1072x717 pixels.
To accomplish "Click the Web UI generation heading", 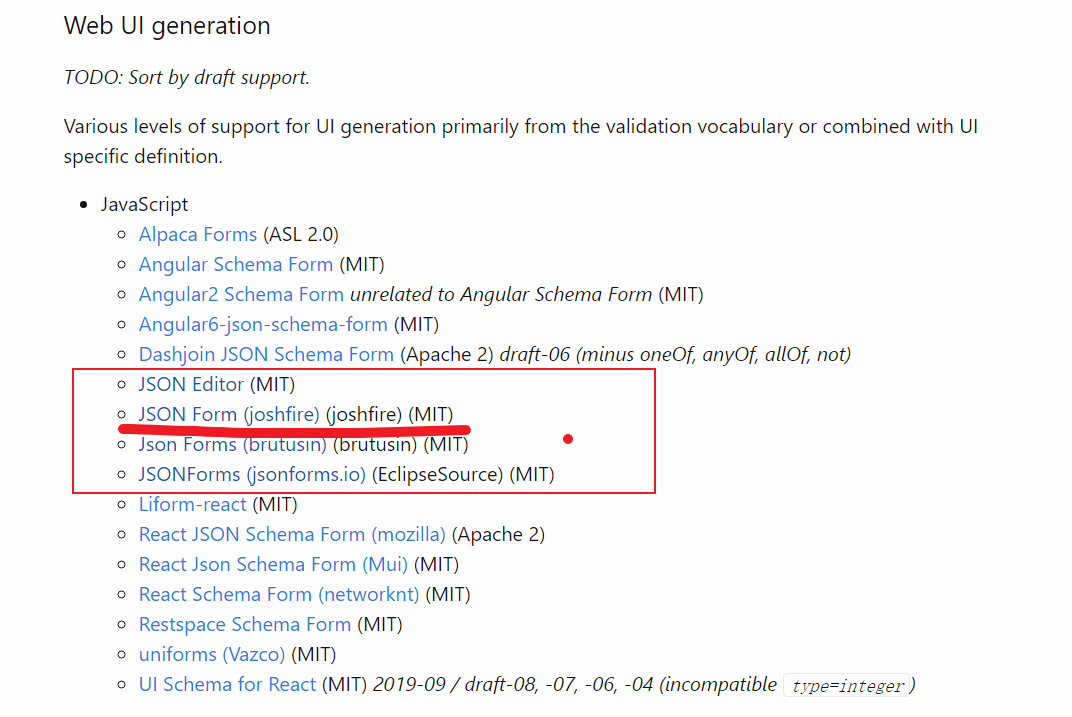I will 167,26.
